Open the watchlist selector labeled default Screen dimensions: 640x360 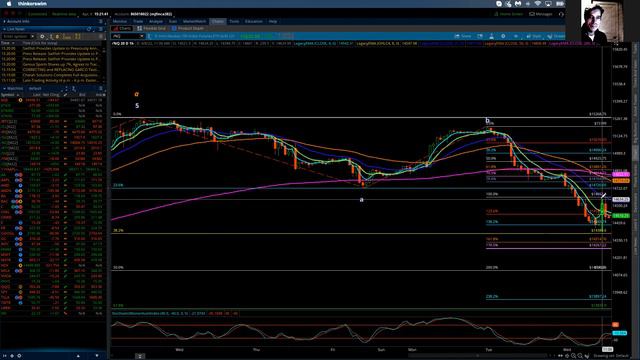35,88
